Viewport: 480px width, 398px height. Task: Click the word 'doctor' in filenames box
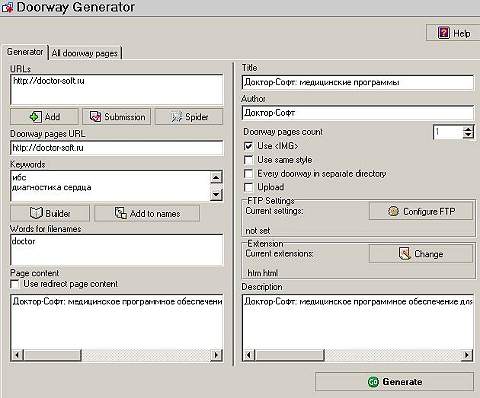click(x=23, y=241)
